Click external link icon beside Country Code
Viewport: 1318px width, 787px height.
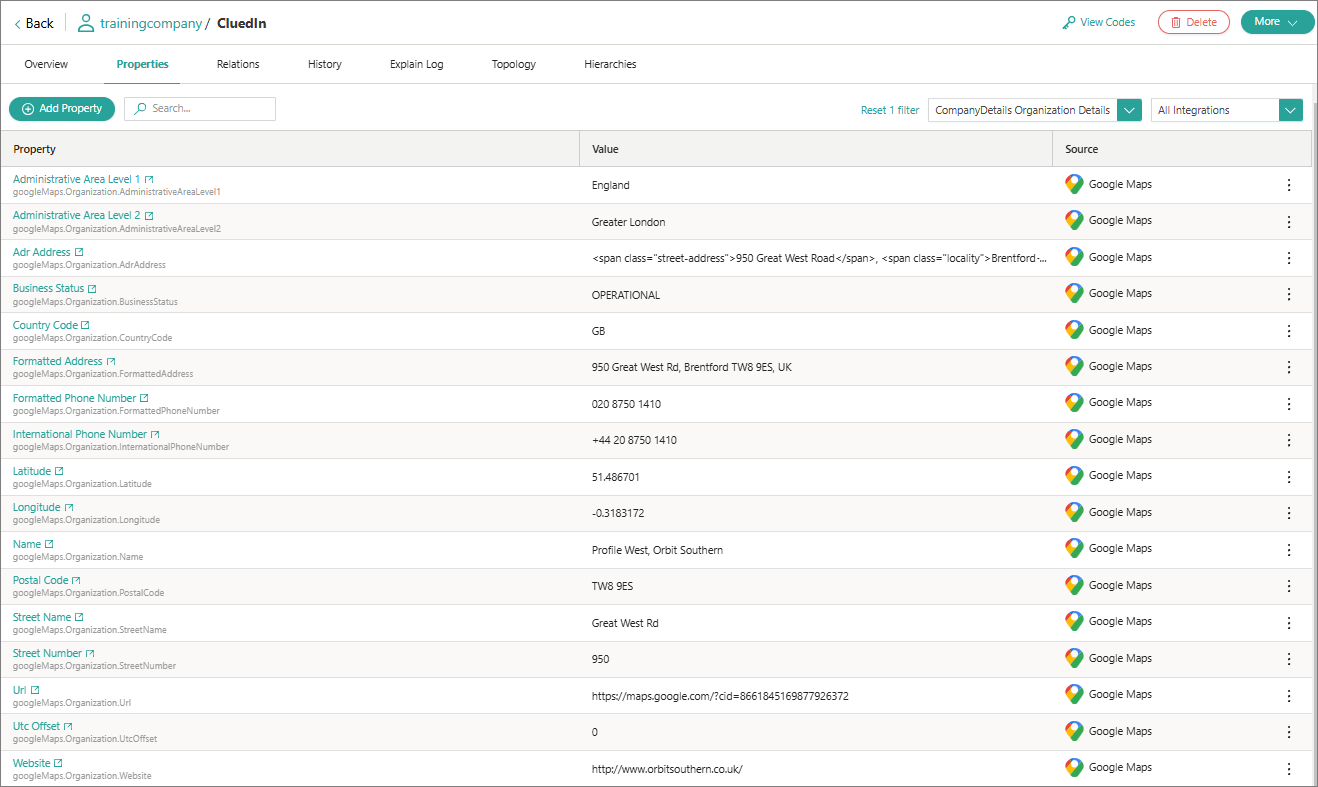(85, 325)
